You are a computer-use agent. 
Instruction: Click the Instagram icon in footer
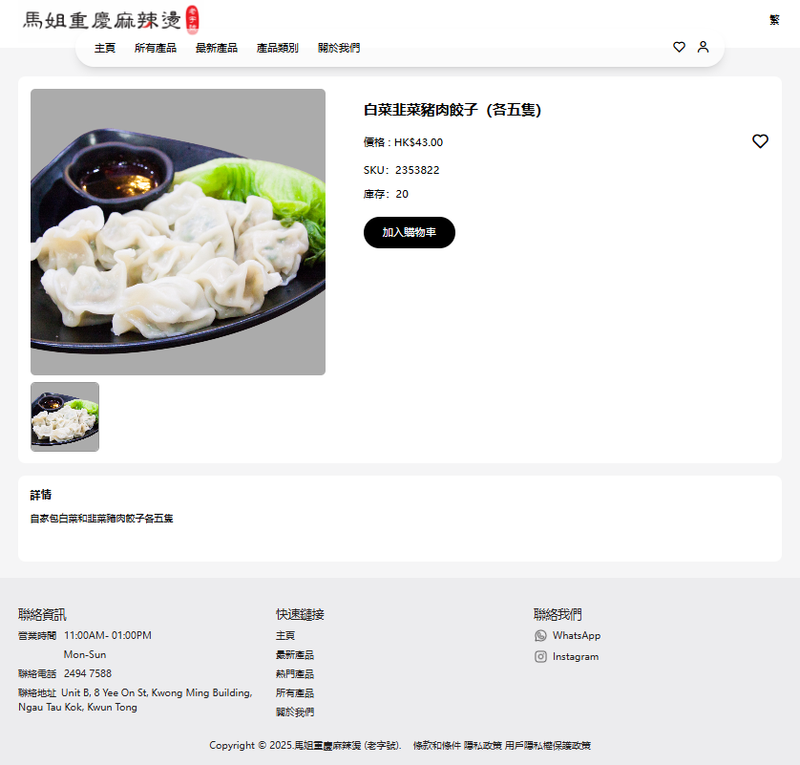tap(540, 656)
